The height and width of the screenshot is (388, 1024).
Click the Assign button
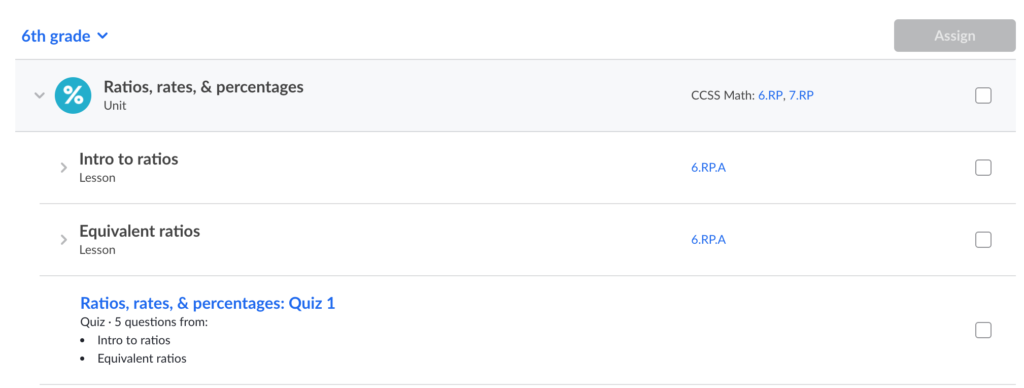pyautogui.click(x=954, y=36)
